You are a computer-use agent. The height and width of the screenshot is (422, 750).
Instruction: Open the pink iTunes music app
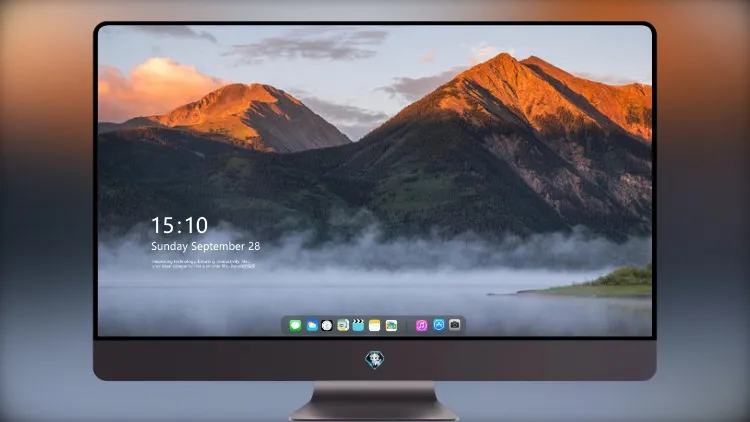click(x=421, y=325)
